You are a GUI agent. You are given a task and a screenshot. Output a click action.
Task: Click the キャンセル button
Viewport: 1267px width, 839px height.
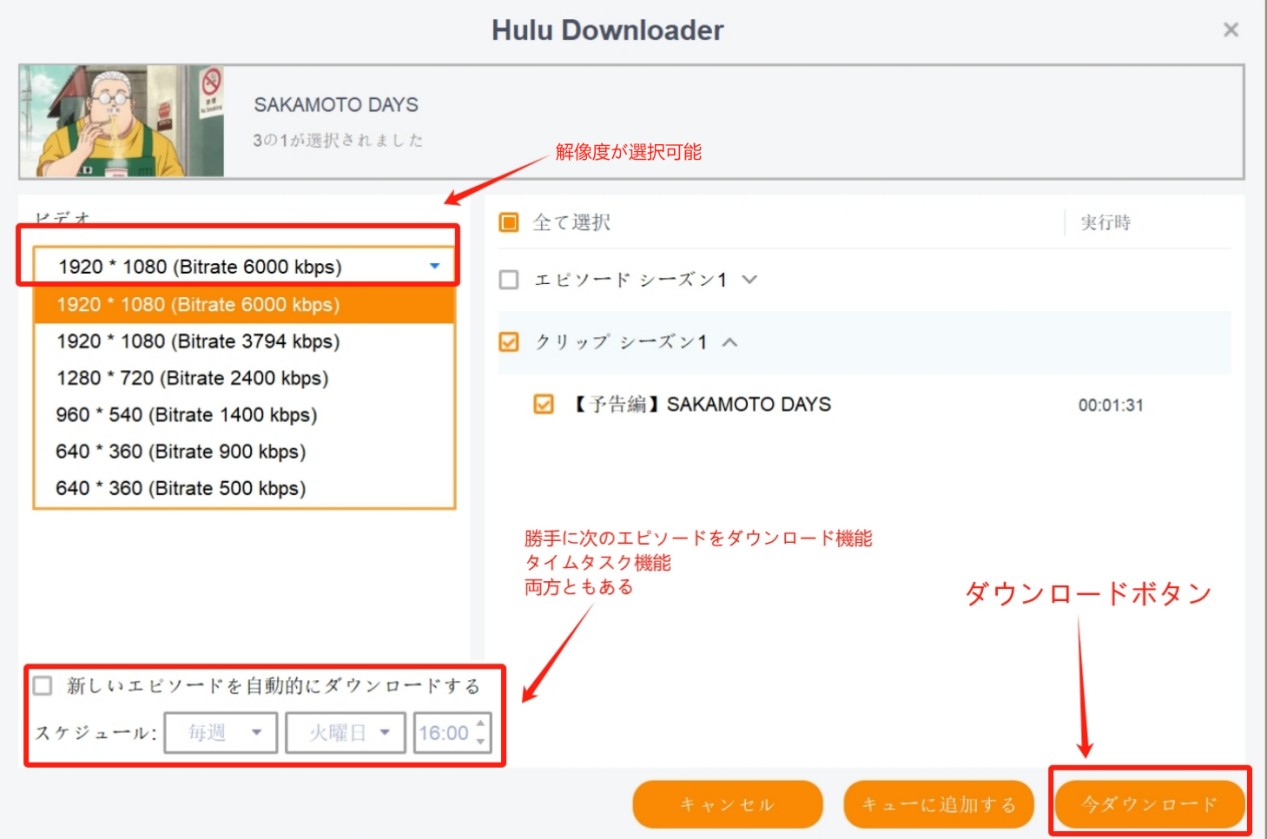coord(727,805)
